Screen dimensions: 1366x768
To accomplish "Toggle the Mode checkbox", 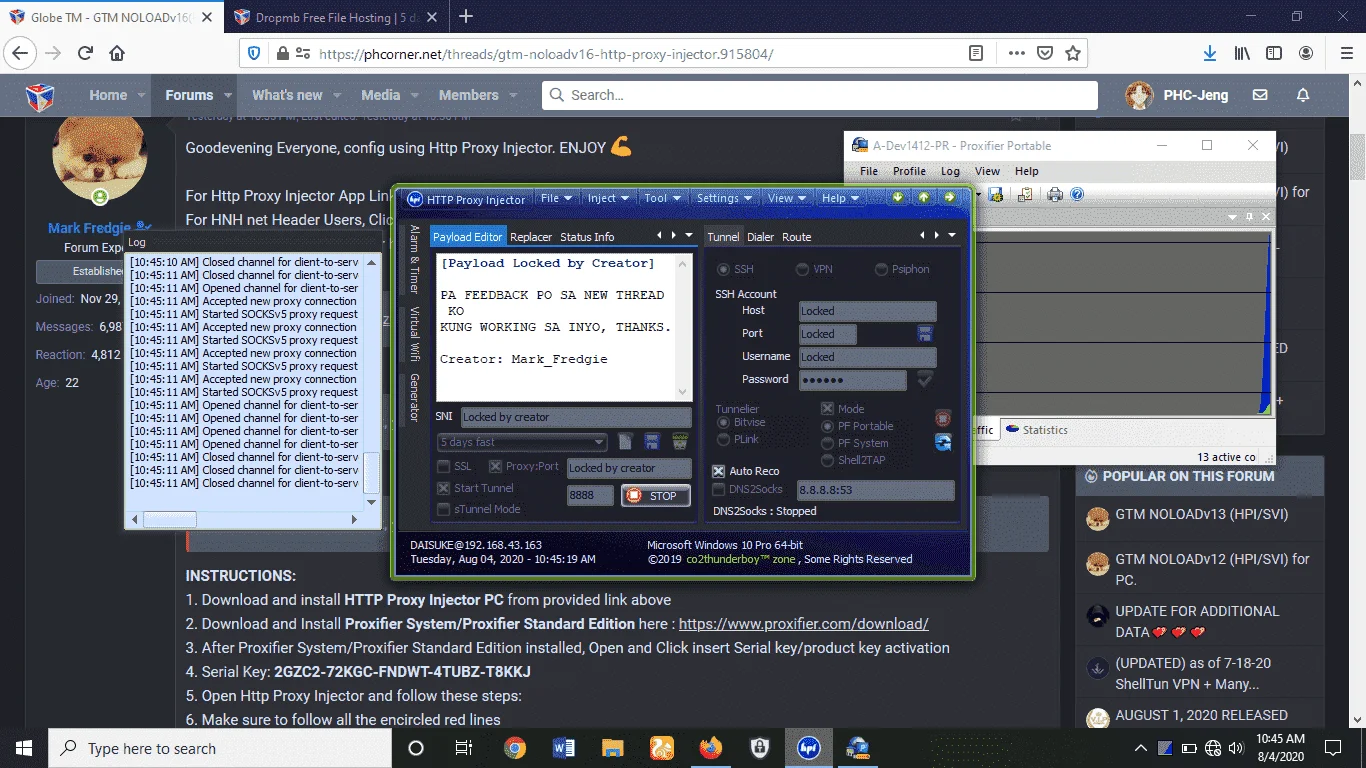I will pos(827,408).
